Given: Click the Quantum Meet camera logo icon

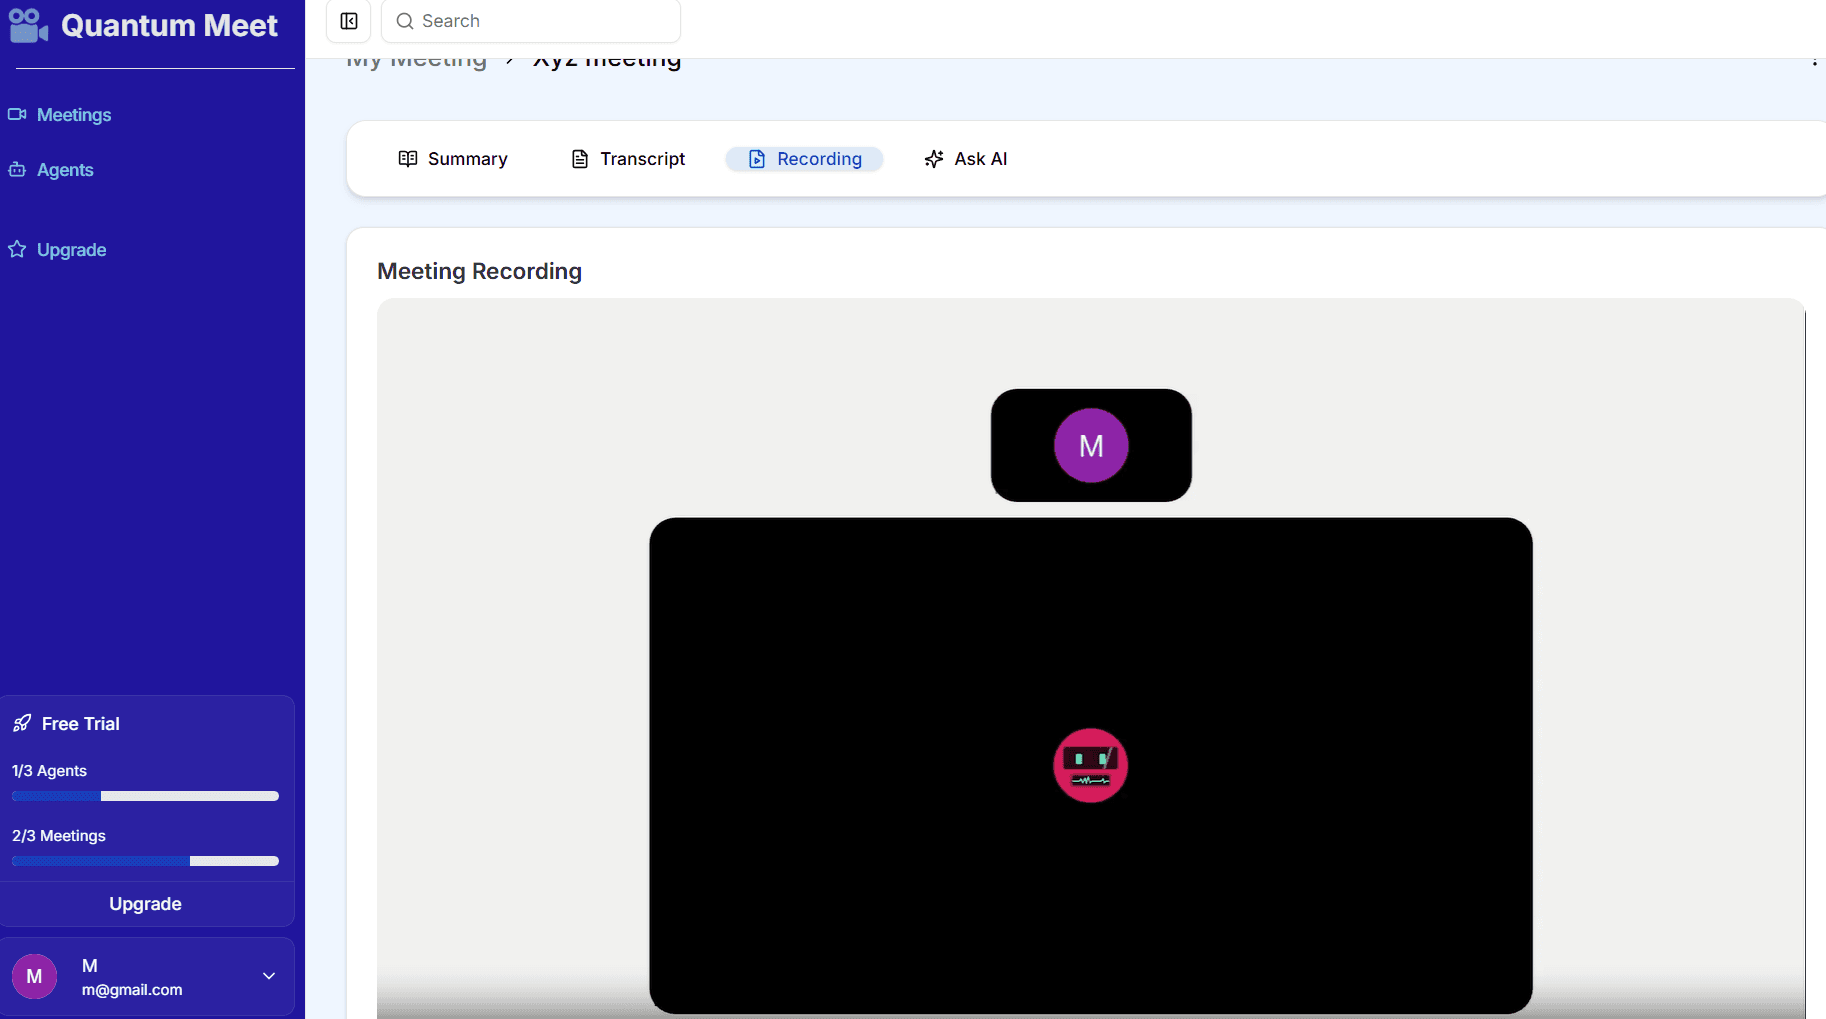Looking at the screenshot, I should point(28,26).
